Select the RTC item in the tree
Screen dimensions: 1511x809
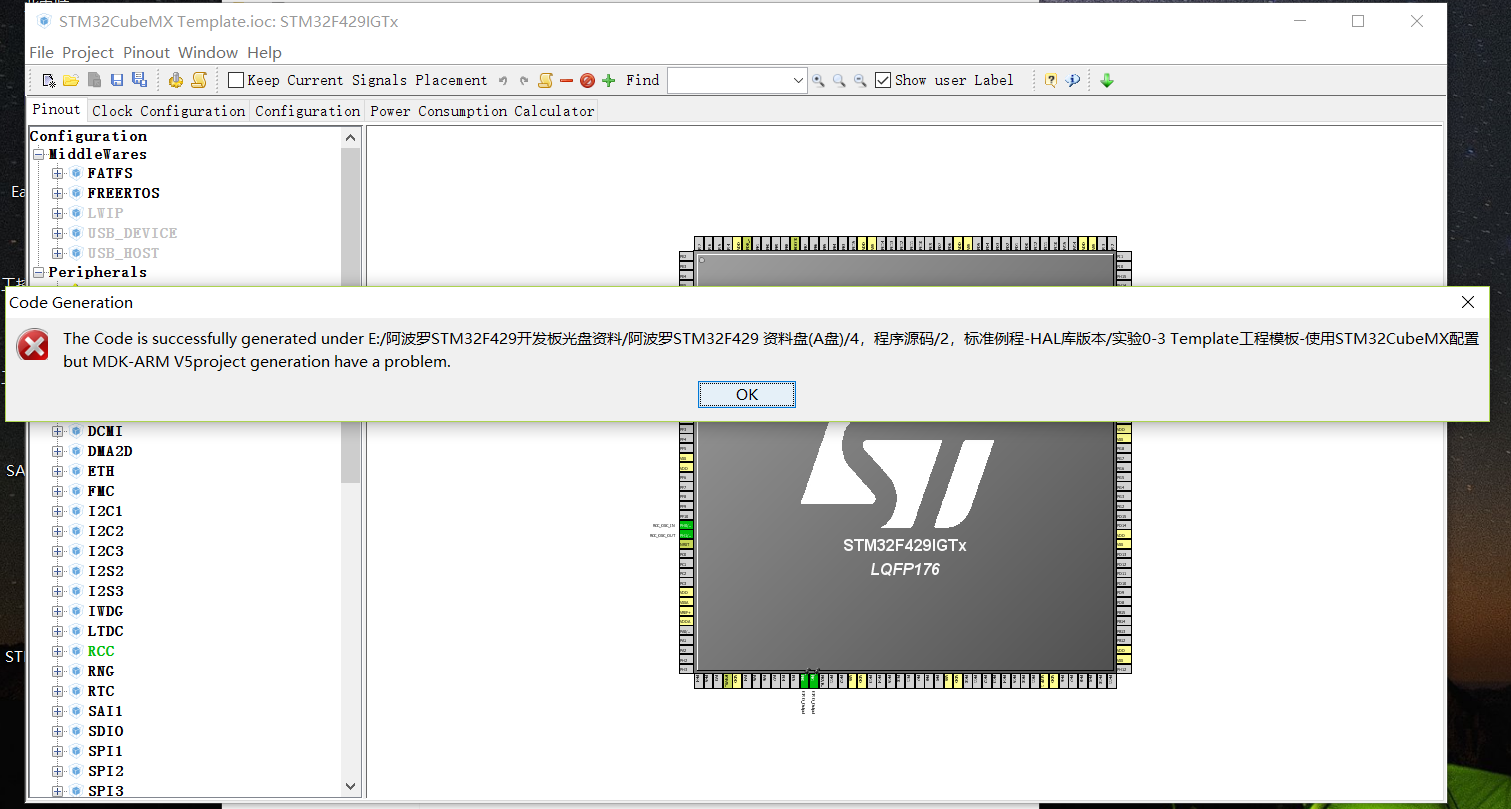[x=101, y=691]
